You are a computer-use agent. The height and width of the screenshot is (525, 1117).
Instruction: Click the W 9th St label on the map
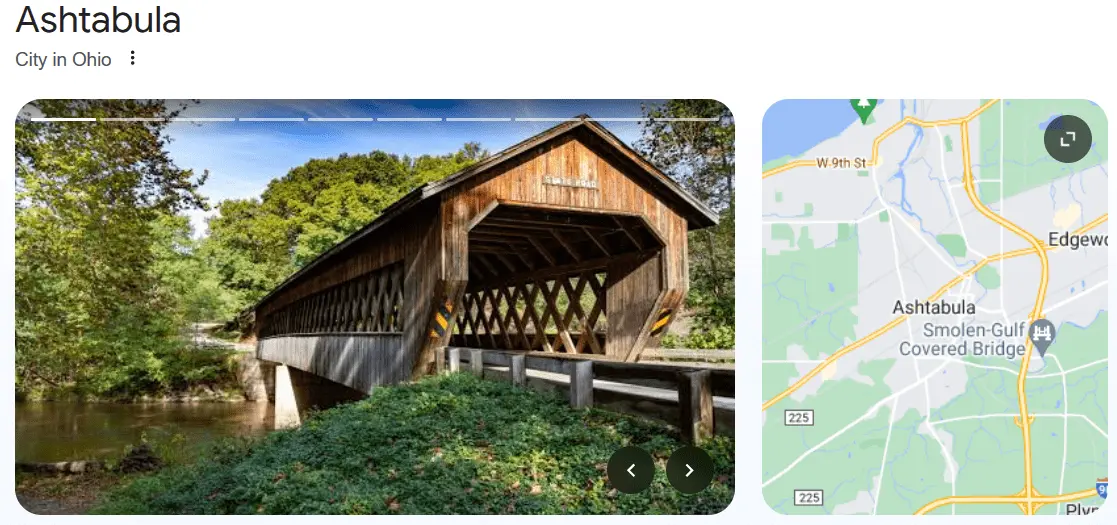[x=841, y=163]
